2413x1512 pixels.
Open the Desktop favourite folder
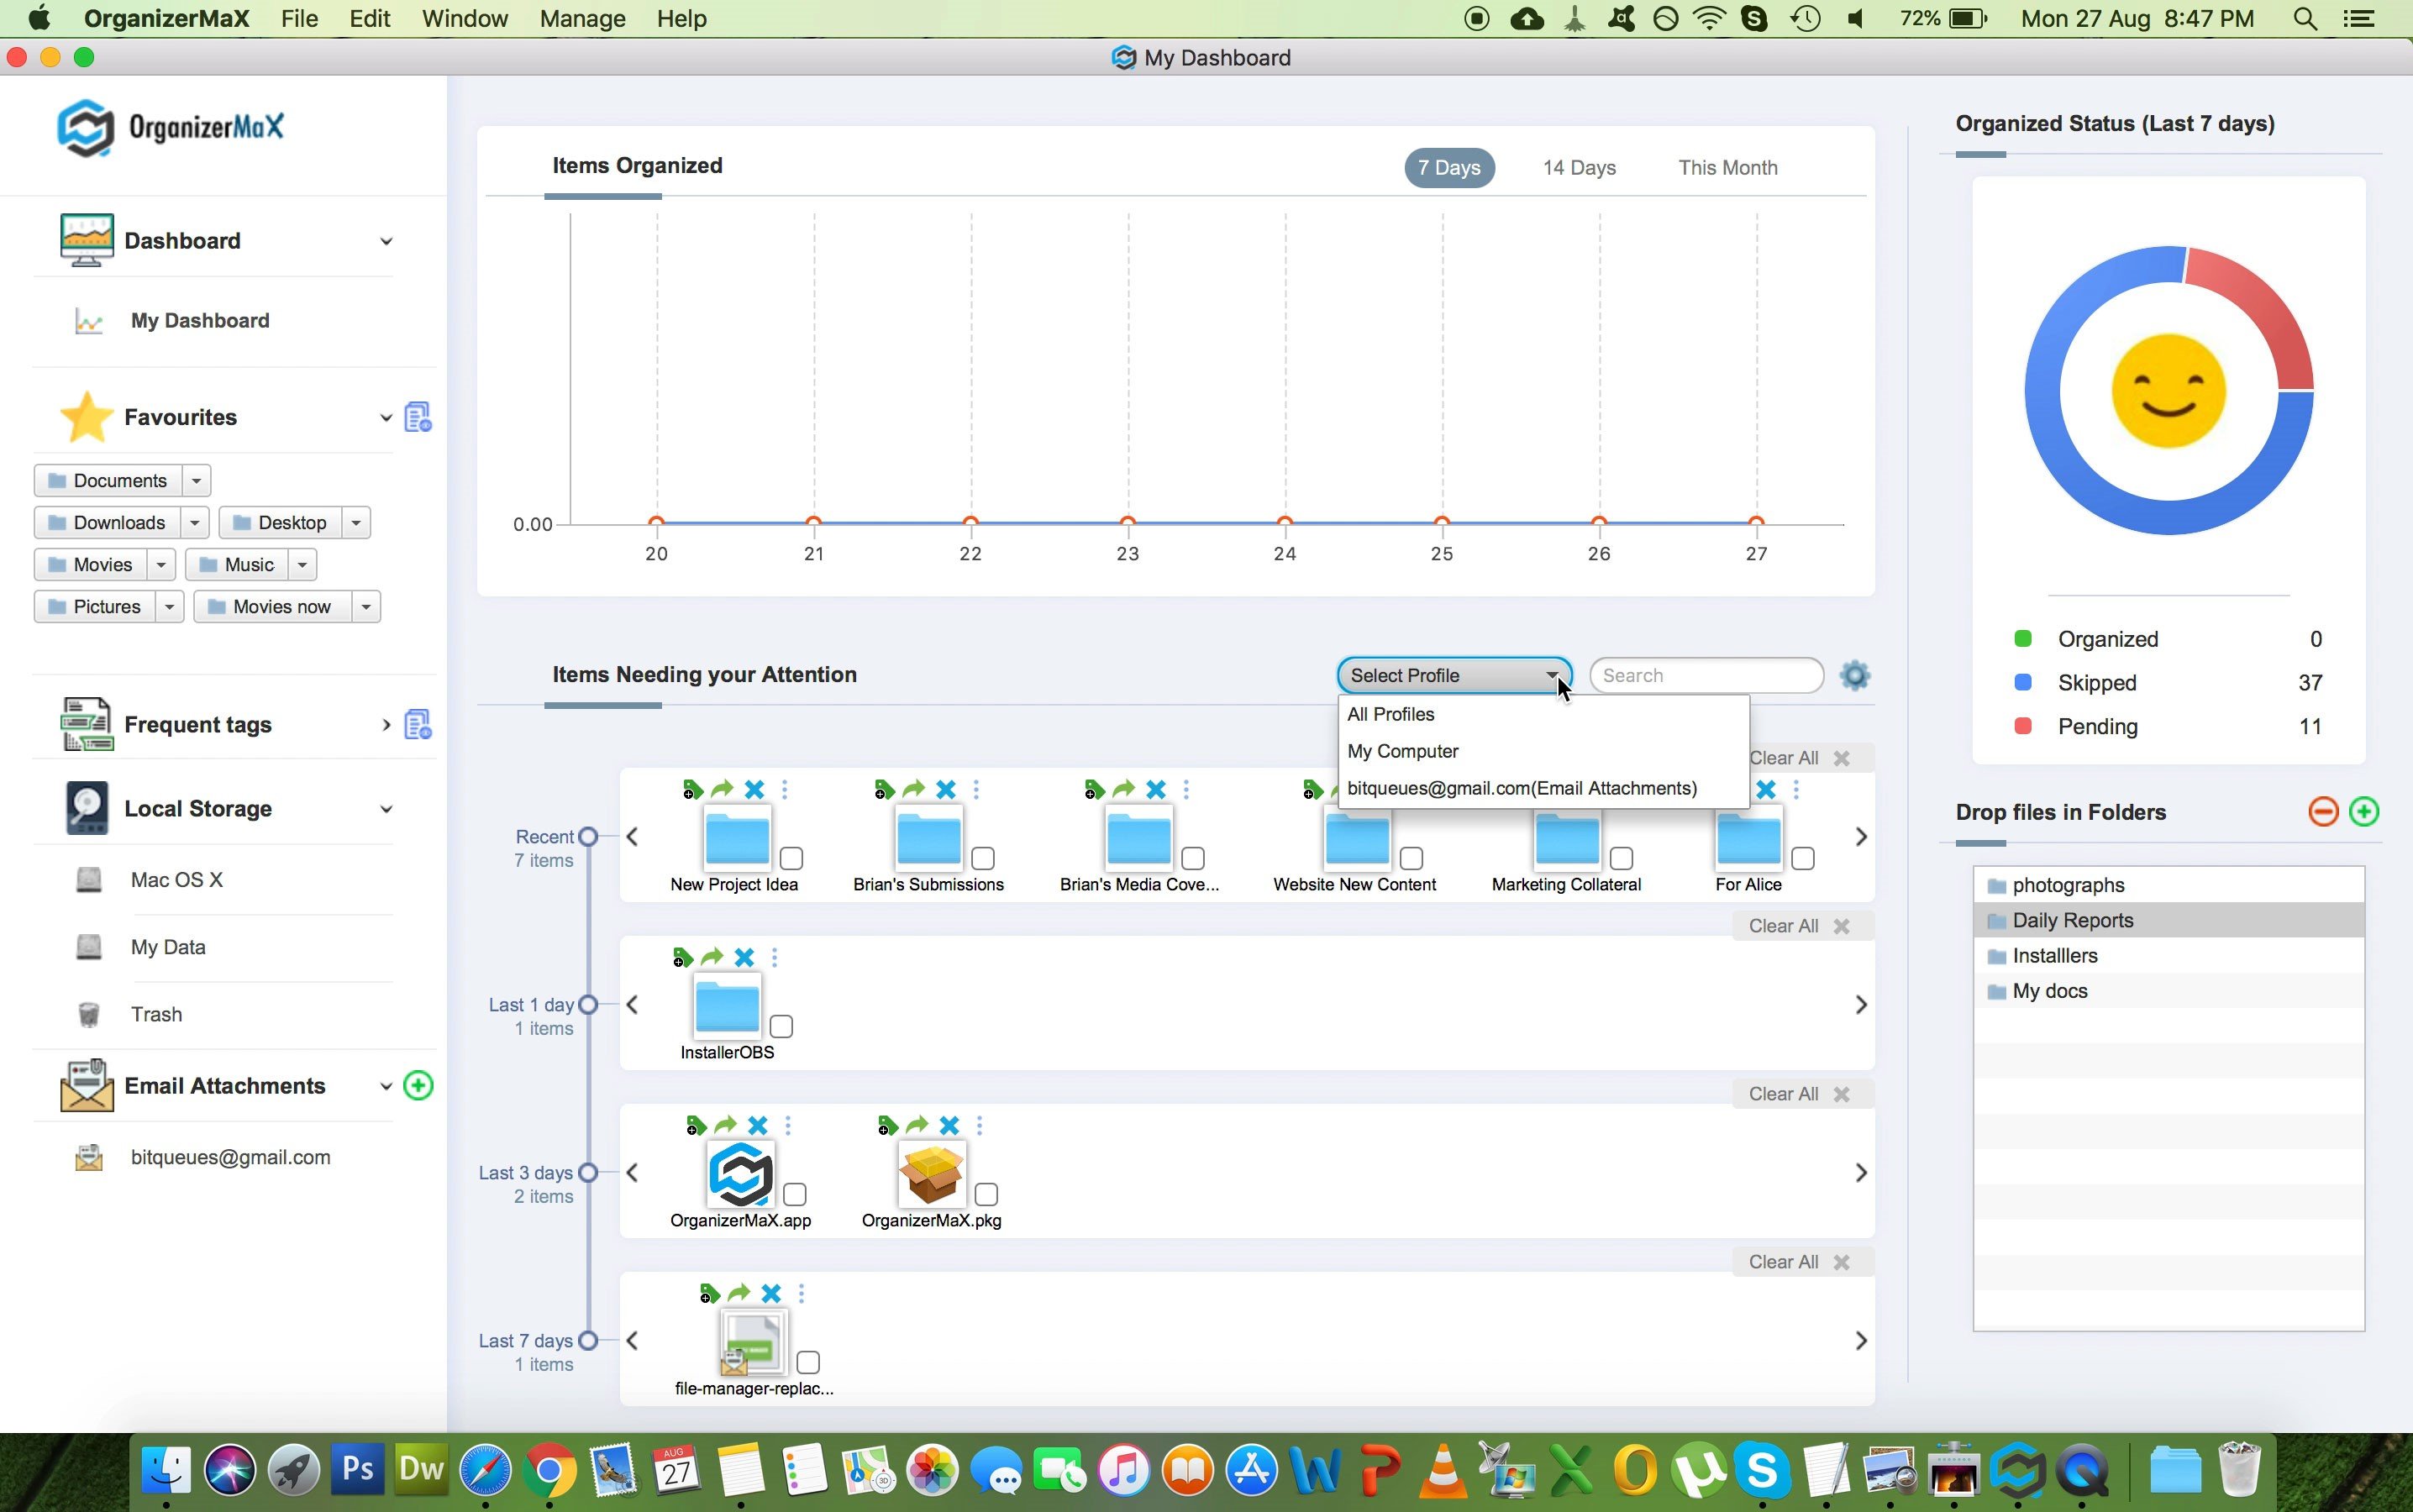pyautogui.click(x=280, y=523)
